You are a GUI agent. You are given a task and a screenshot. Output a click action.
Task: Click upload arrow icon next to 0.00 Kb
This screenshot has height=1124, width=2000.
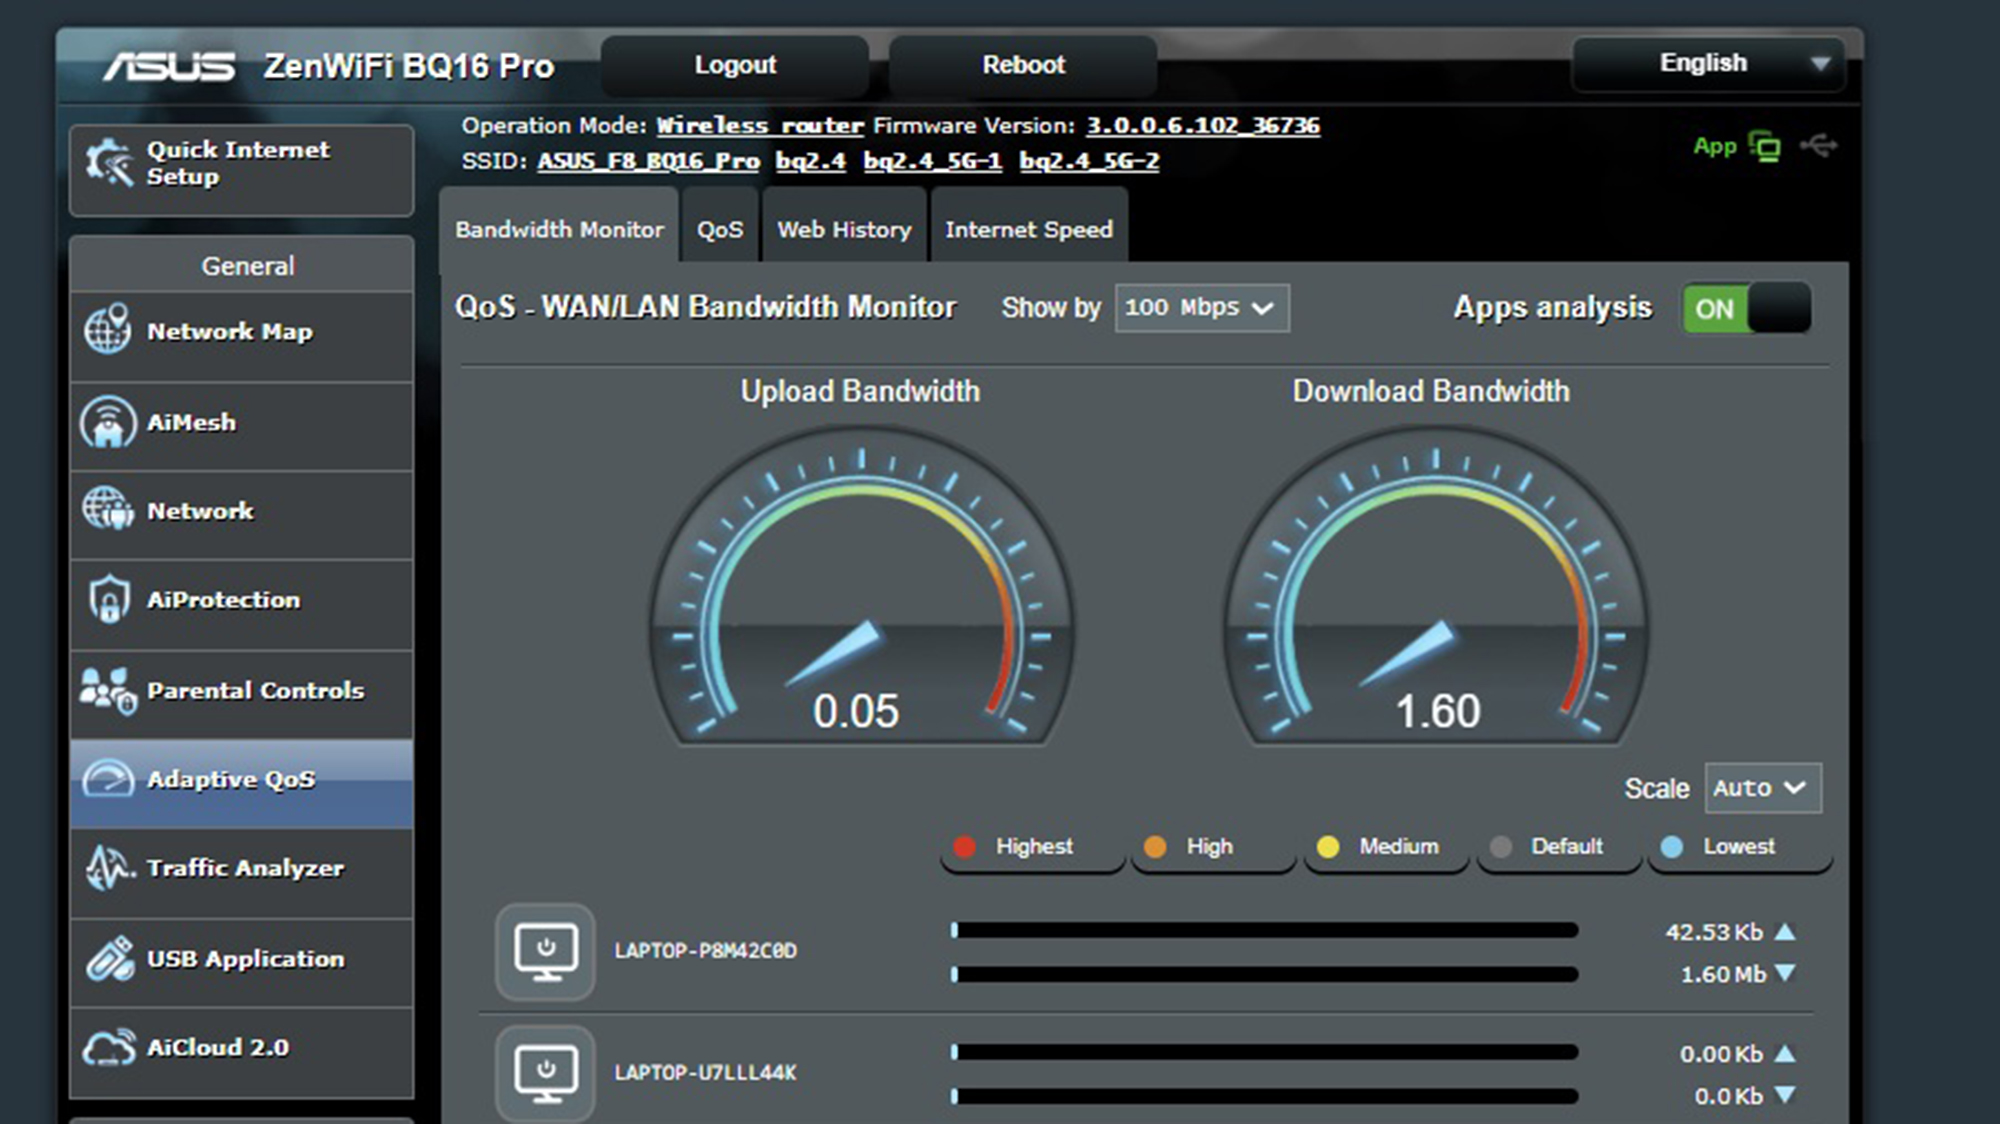pos(1785,1054)
